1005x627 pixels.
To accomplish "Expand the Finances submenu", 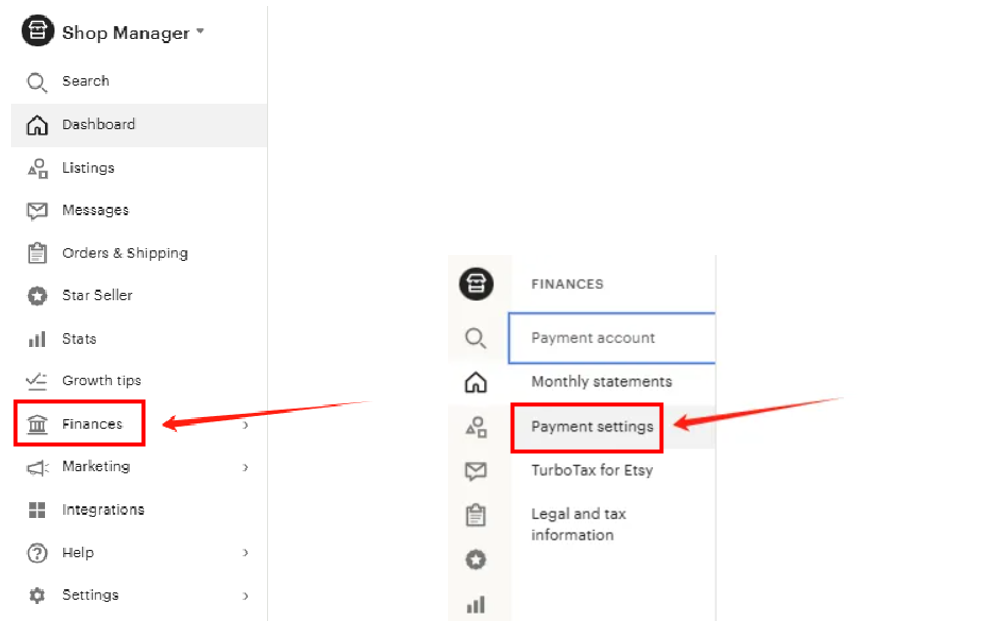I will [245, 425].
